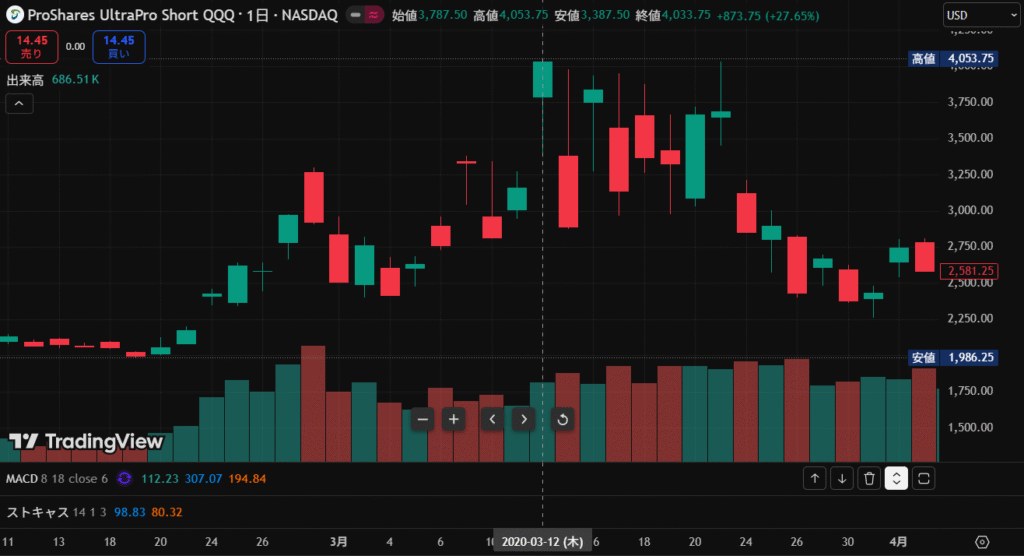Zoom in the chart with the plus button
Image resolution: width=1024 pixels, height=556 pixels.
coord(454,419)
